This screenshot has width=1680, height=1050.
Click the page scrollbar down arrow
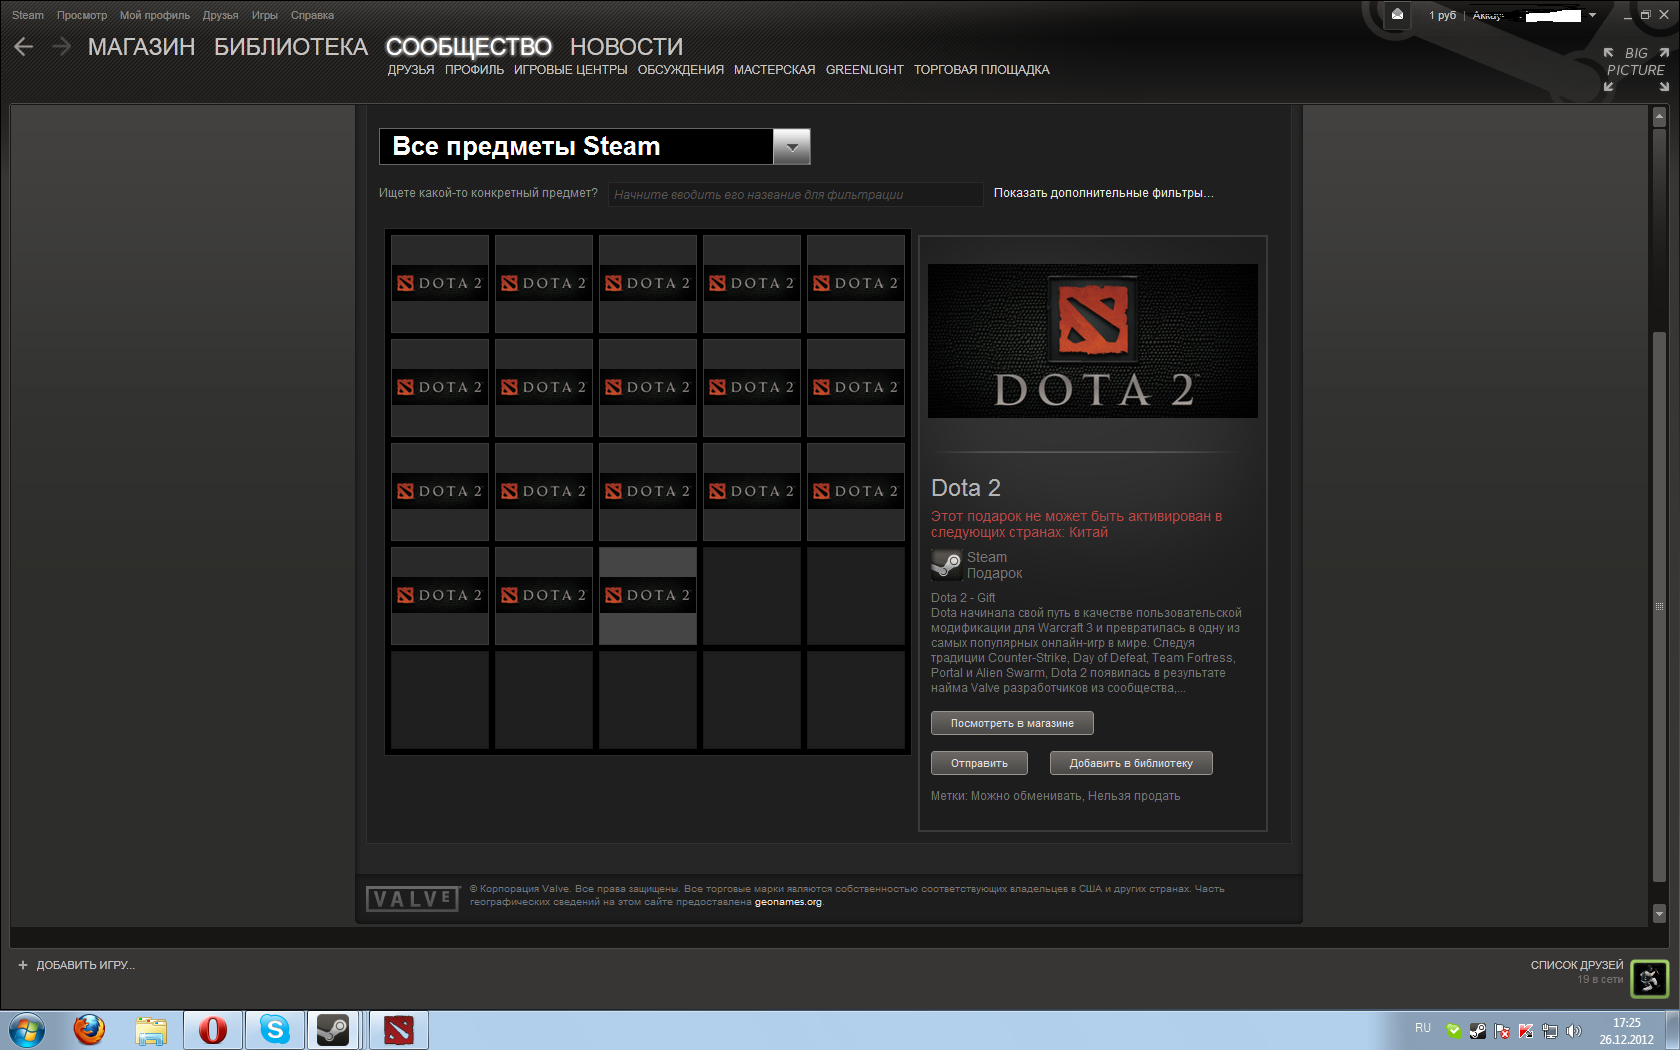pyautogui.click(x=1659, y=913)
